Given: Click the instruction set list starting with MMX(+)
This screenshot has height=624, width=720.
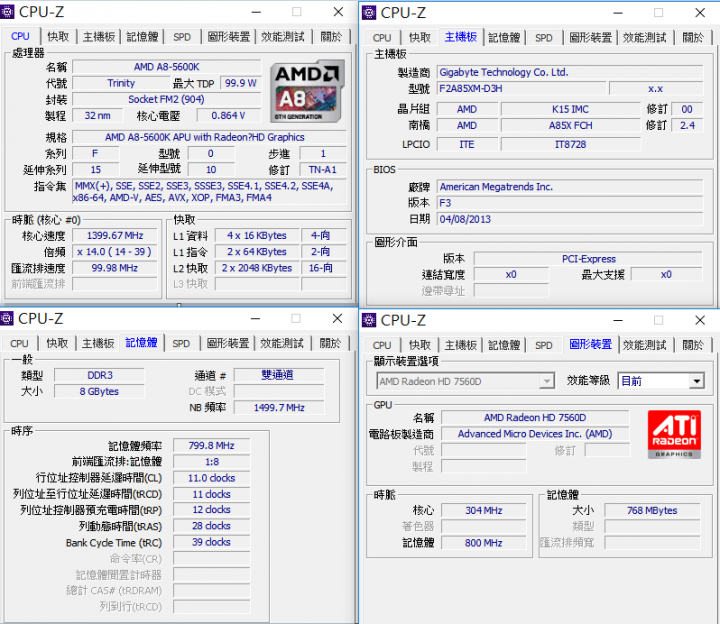Looking at the screenshot, I should point(209,192).
